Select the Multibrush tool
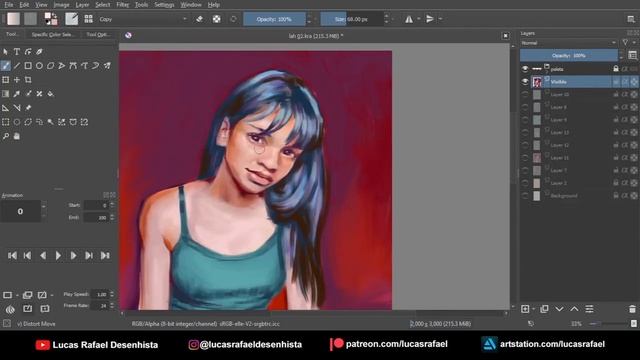 [107, 66]
